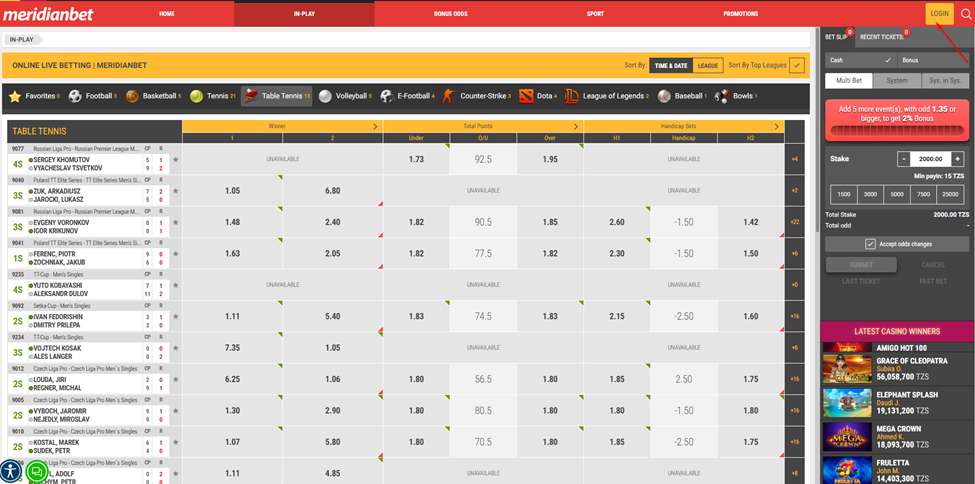Increase stake with plus button
The image size is (975, 484).
pyautogui.click(x=958, y=159)
